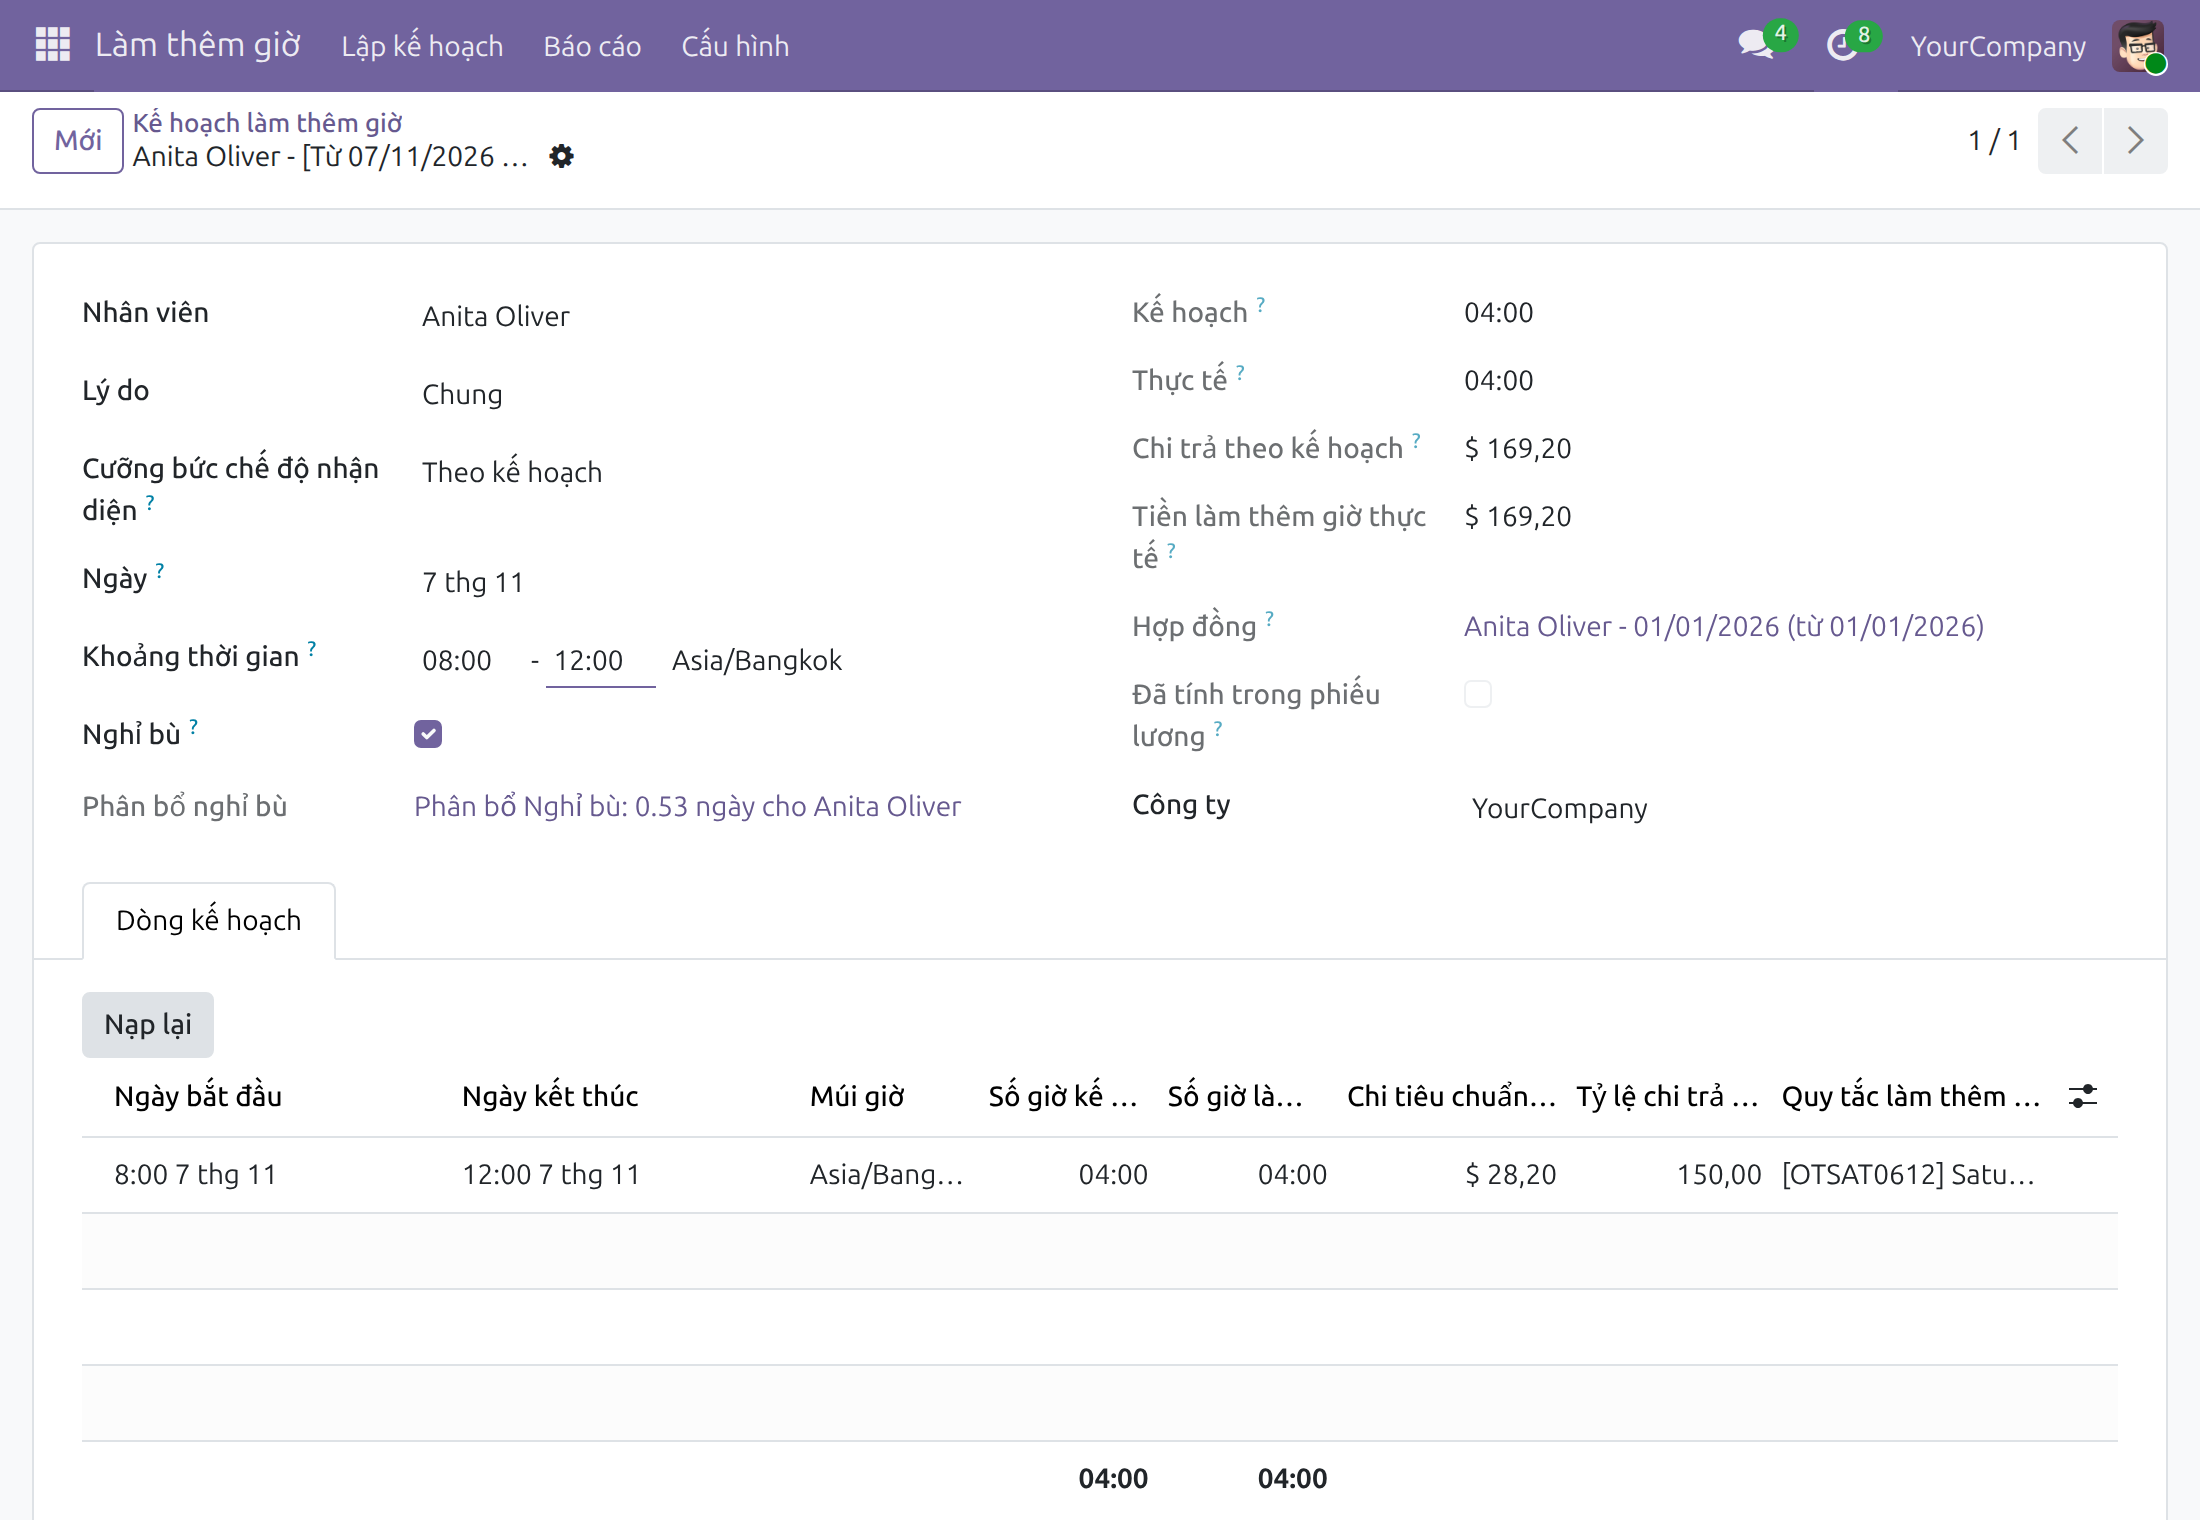
Task: Open the apps grid menu icon
Action: [52, 45]
